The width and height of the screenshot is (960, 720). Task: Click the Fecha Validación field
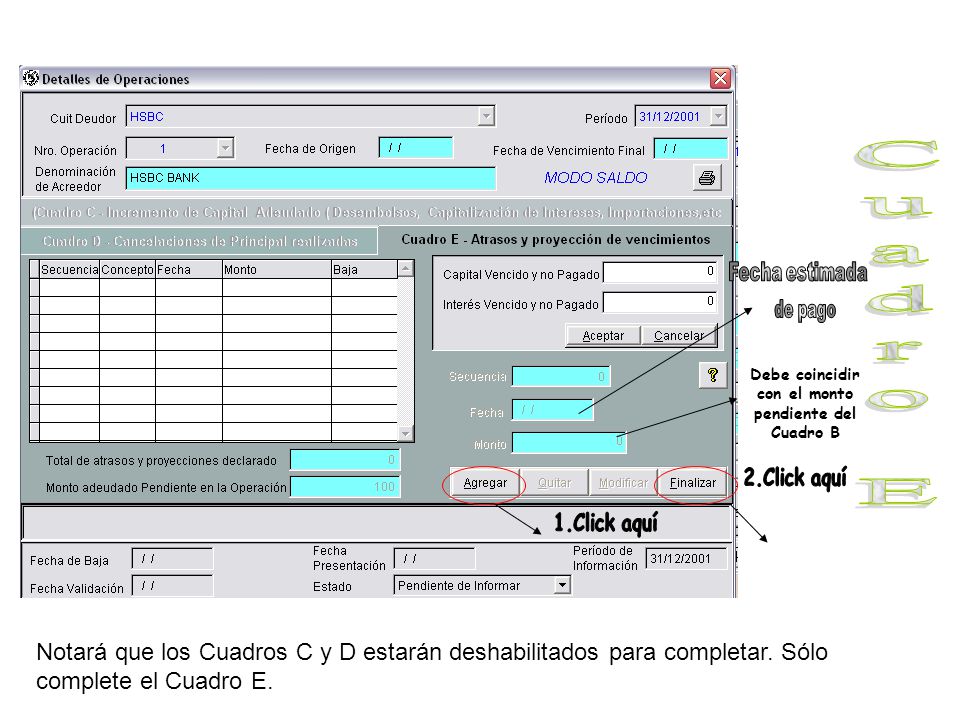pyautogui.click(x=173, y=586)
